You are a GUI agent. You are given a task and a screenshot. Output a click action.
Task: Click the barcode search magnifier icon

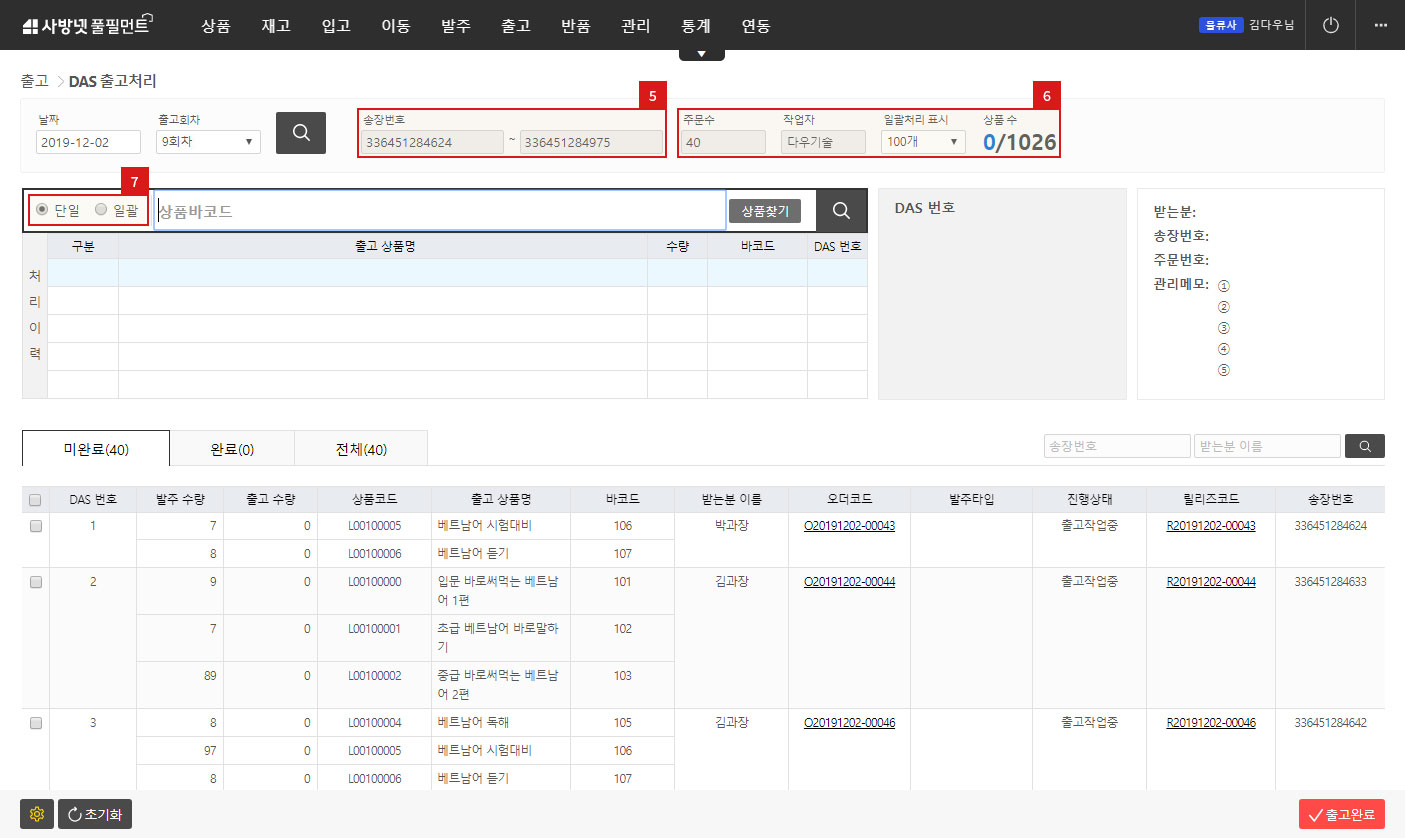[x=840, y=210]
